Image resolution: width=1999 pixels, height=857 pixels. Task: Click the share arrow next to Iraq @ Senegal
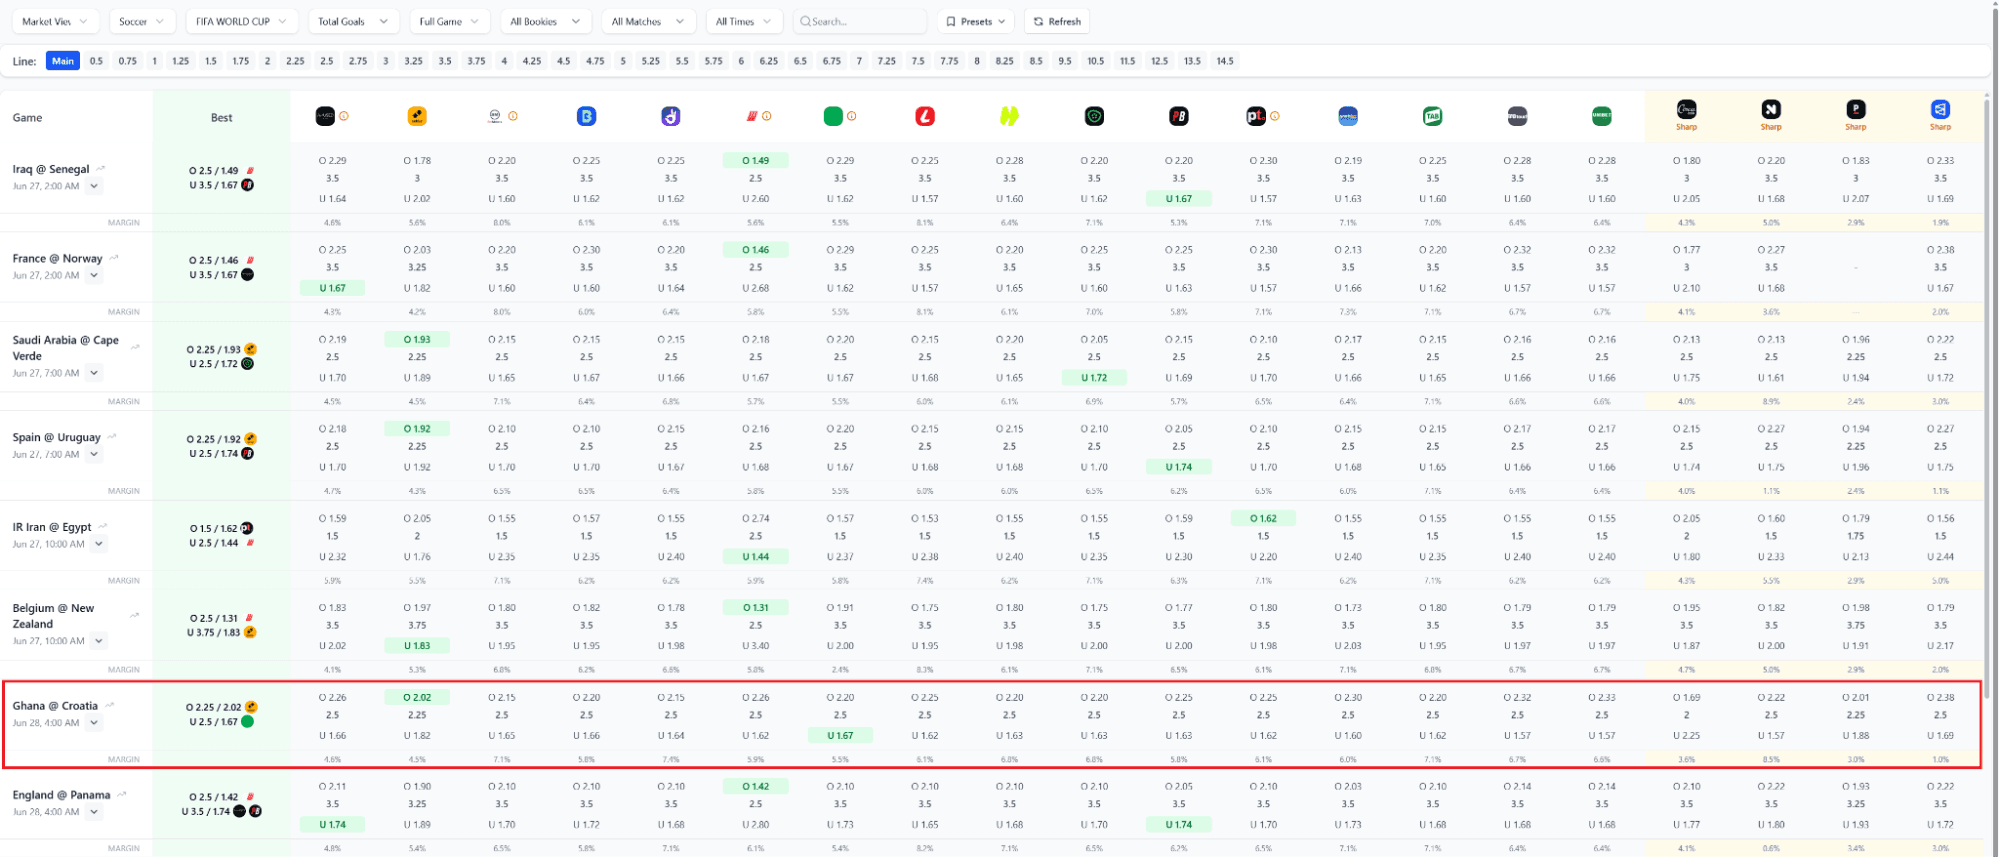101,168
